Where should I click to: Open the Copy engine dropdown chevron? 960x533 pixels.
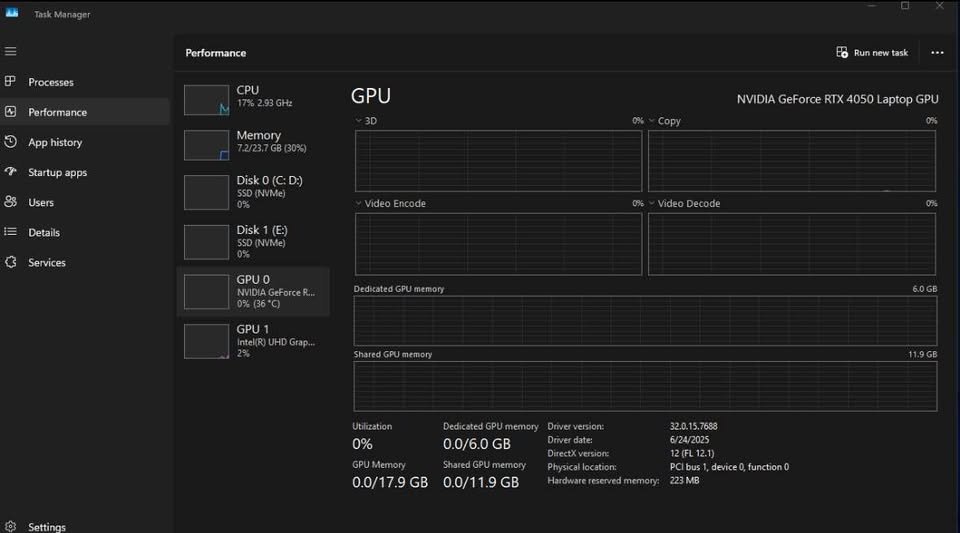[651, 121]
